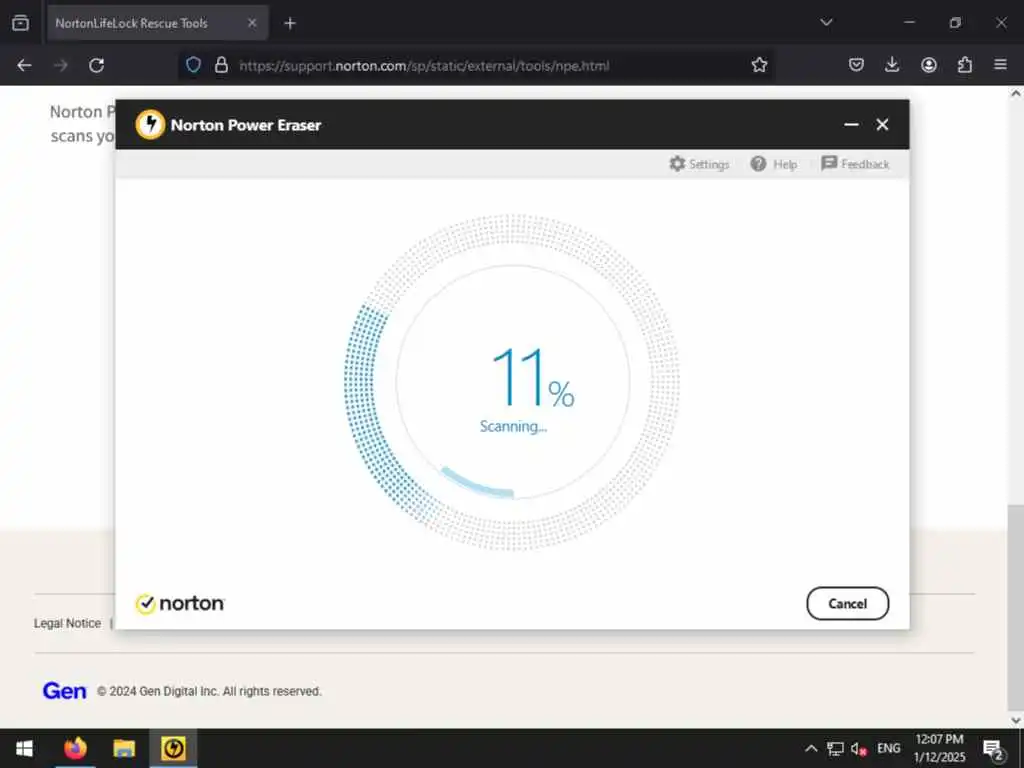1024x768 pixels.
Task: Reload the current page
Action: click(97, 65)
